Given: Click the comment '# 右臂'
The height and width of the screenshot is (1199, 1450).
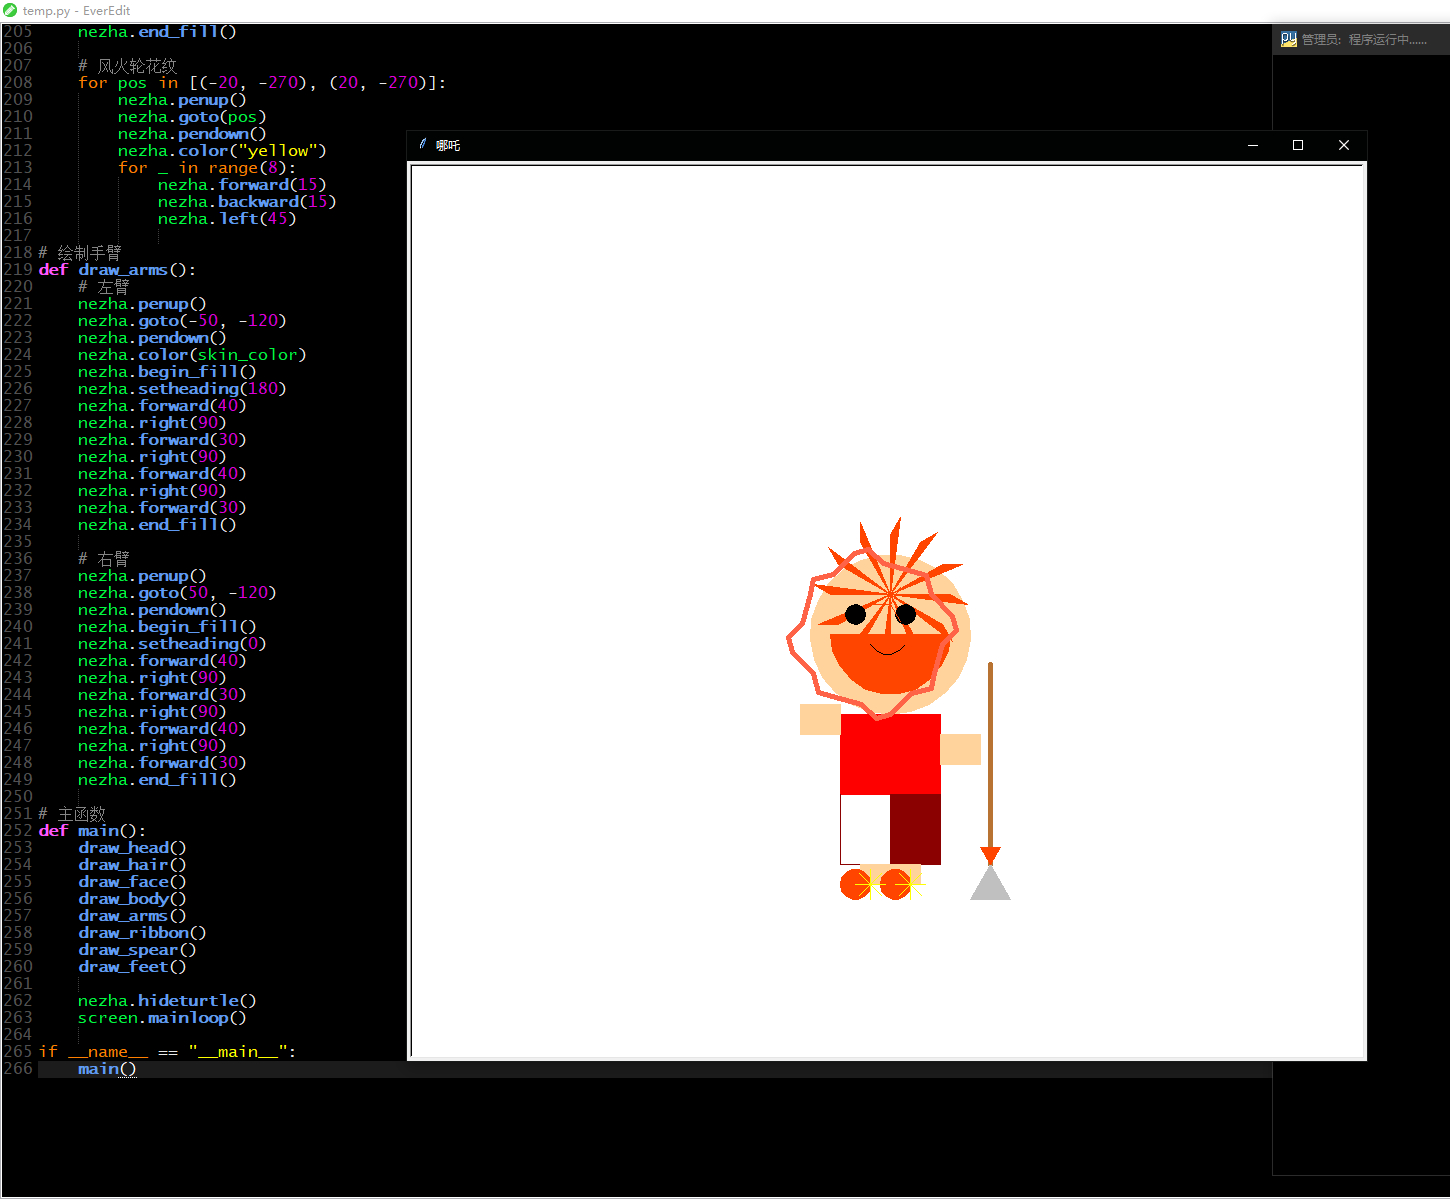Looking at the screenshot, I should 103,559.
